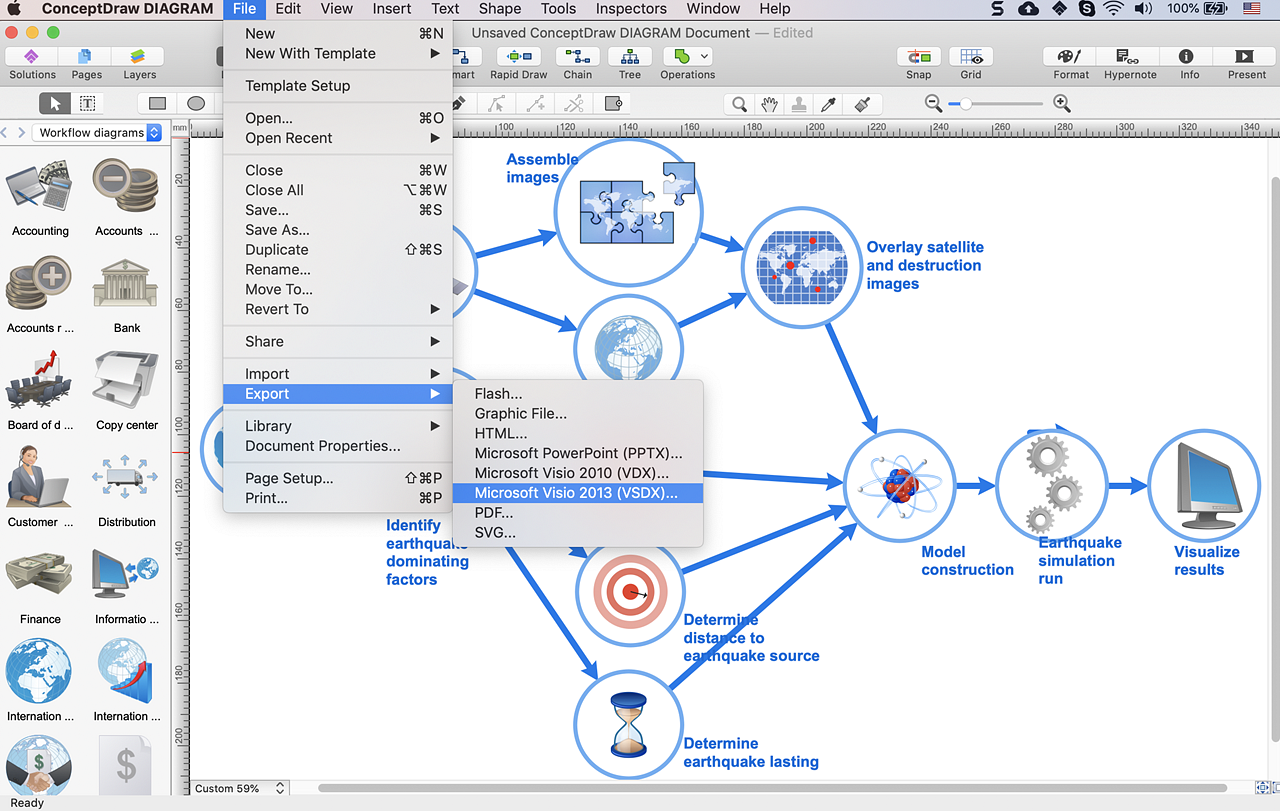1280x811 pixels.
Task: Expand the Open Recent submenu
Action: tap(338, 138)
